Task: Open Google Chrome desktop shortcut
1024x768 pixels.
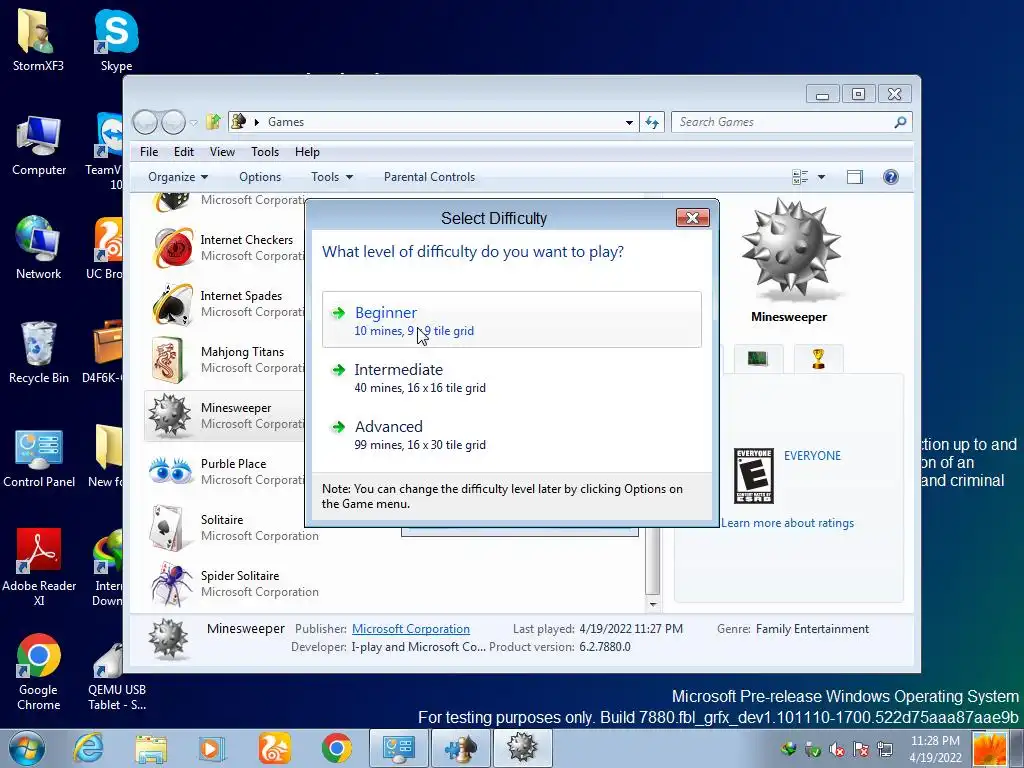Action: coord(39,672)
